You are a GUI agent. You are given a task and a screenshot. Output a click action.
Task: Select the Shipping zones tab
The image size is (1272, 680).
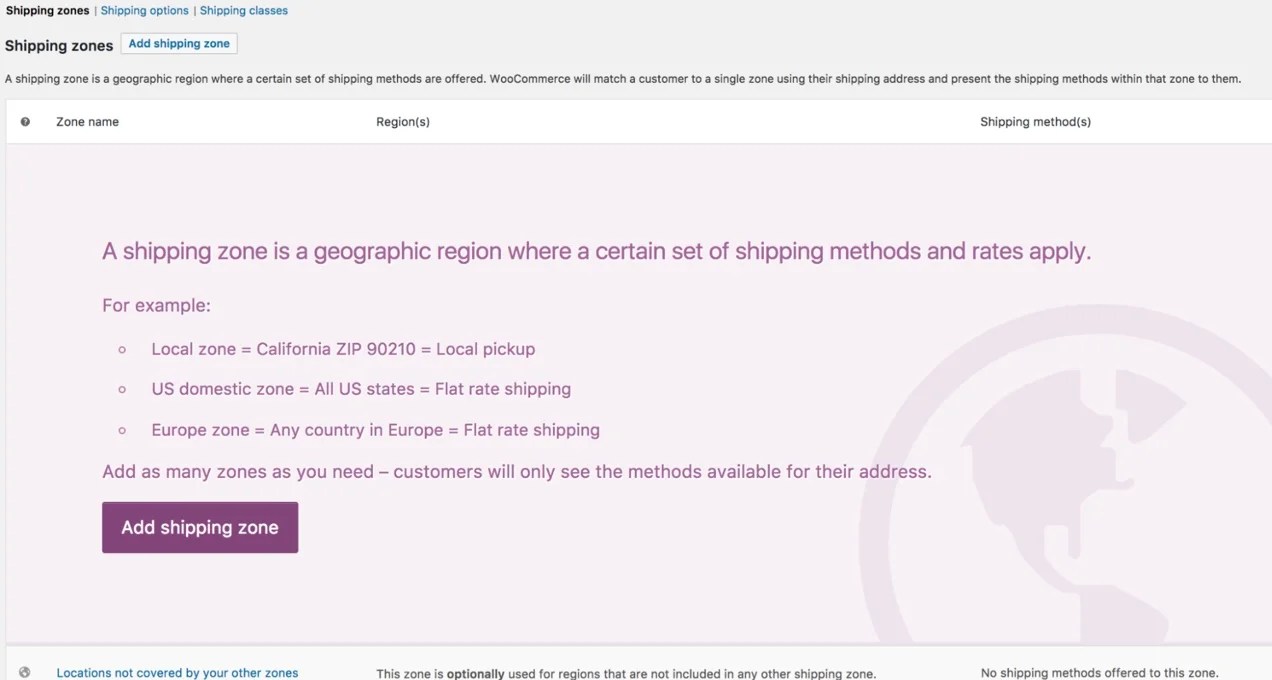(x=47, y=10)
